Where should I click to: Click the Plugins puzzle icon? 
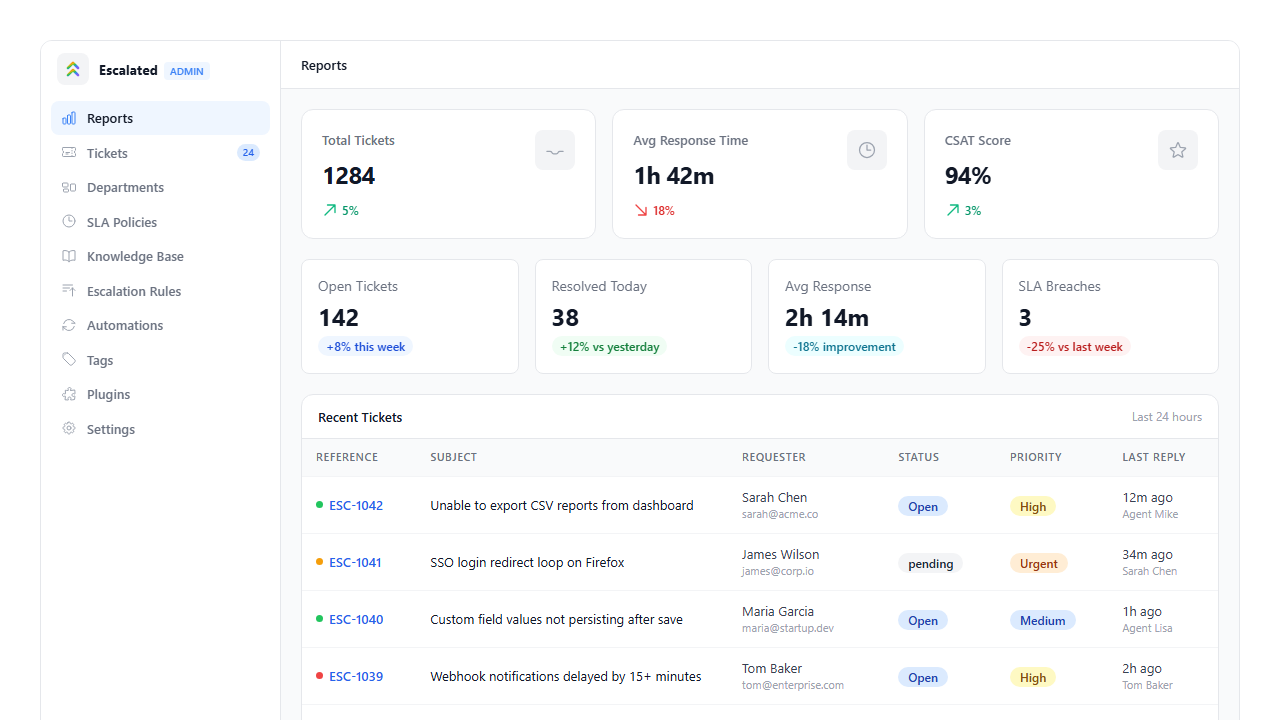[x=69, y=394]
